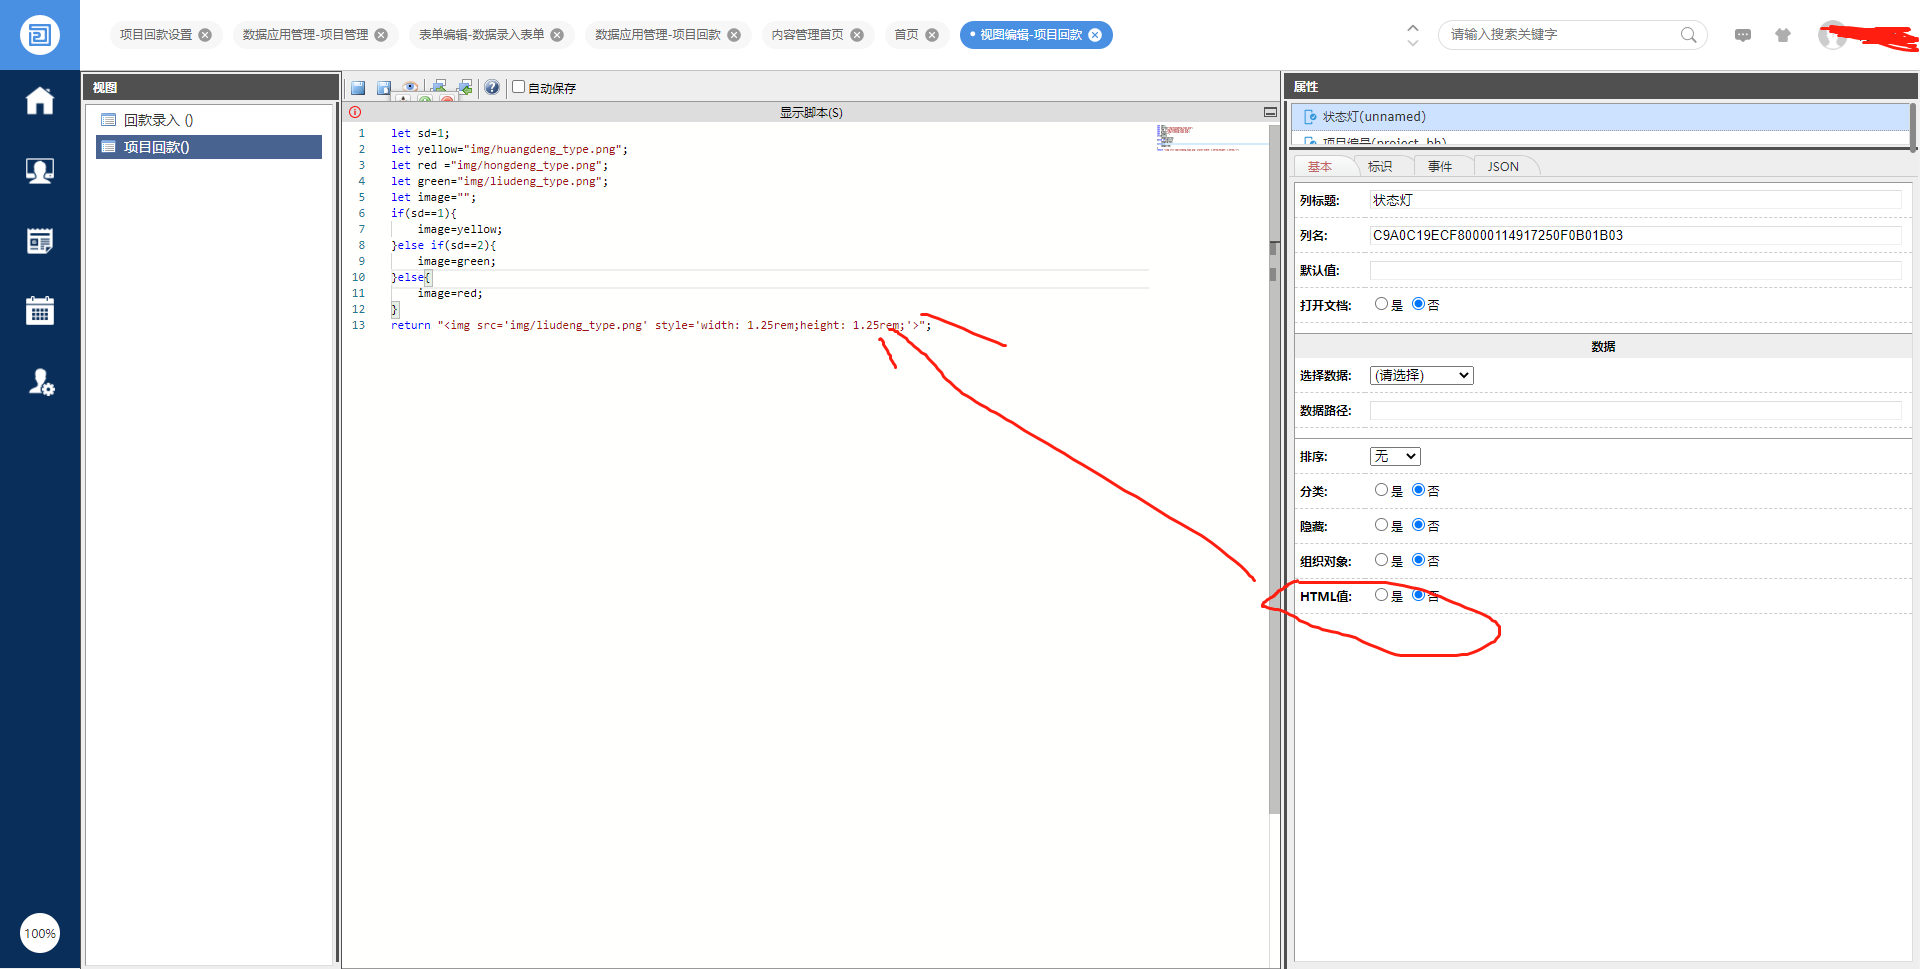
Task: Click the red error indicator icon
Action: pyautogui.click(x=355, y=112)
